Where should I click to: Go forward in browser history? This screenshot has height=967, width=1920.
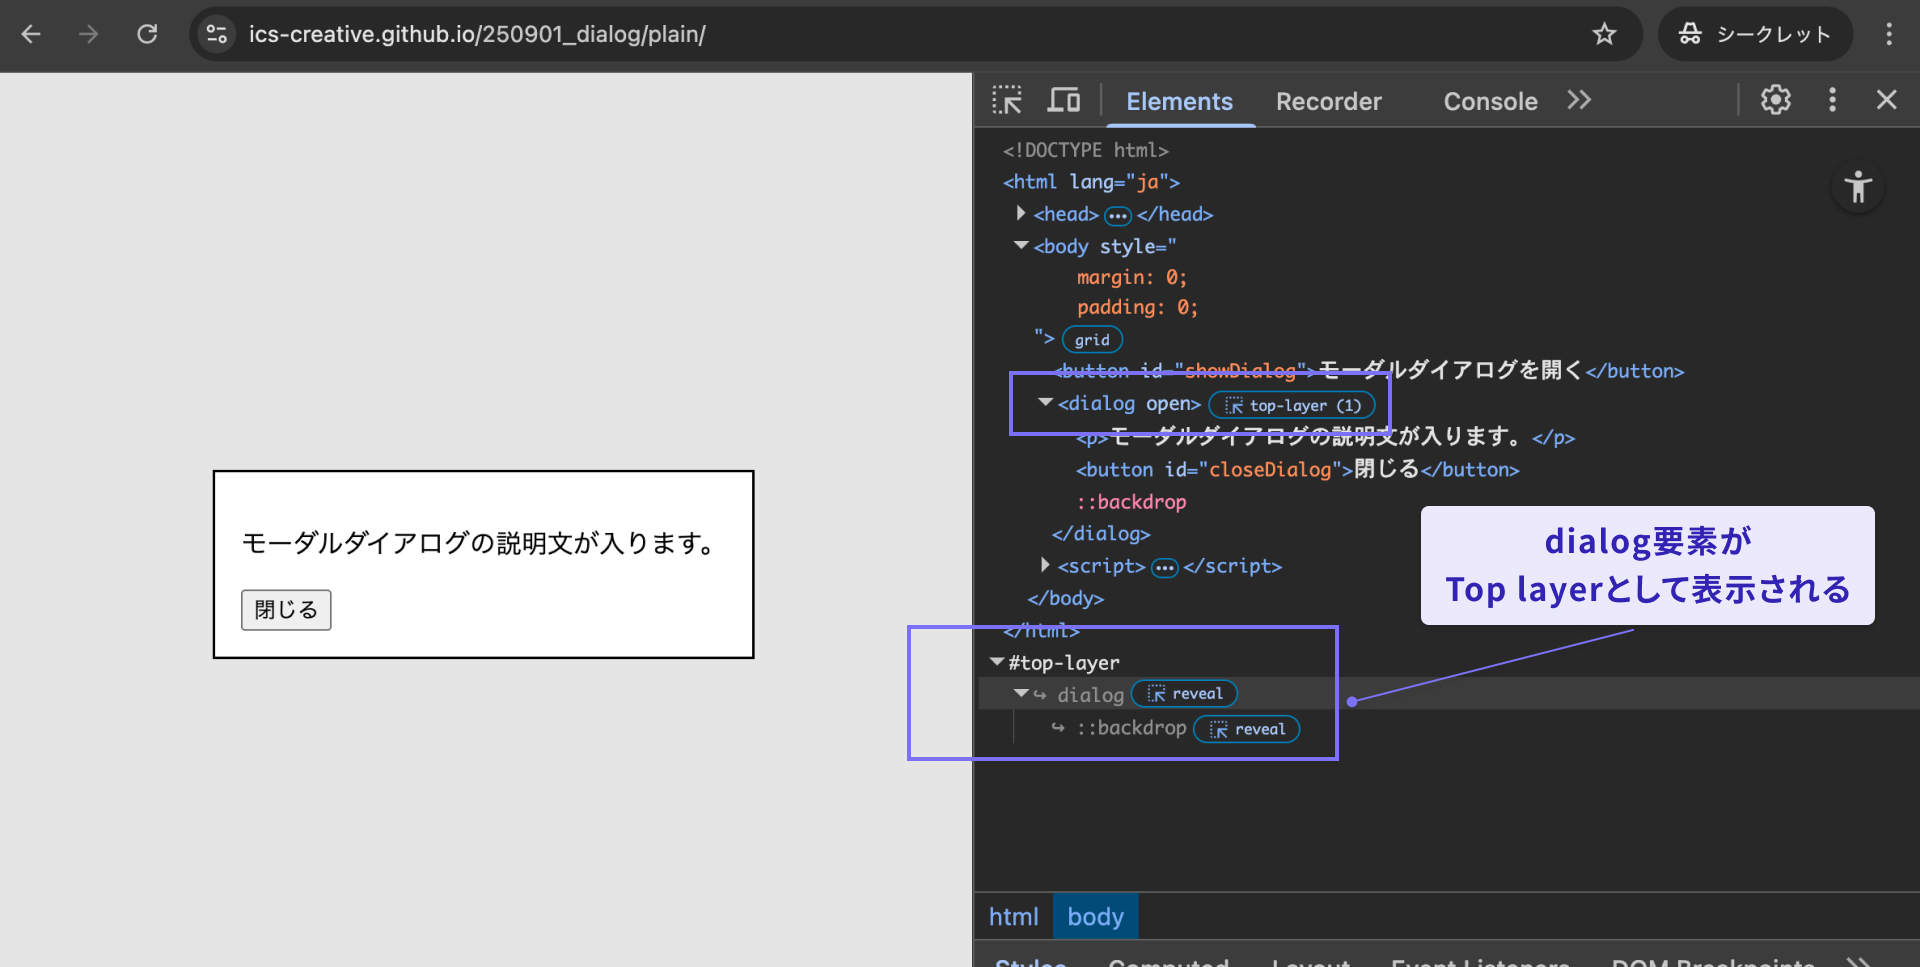(x=89, y=34)
